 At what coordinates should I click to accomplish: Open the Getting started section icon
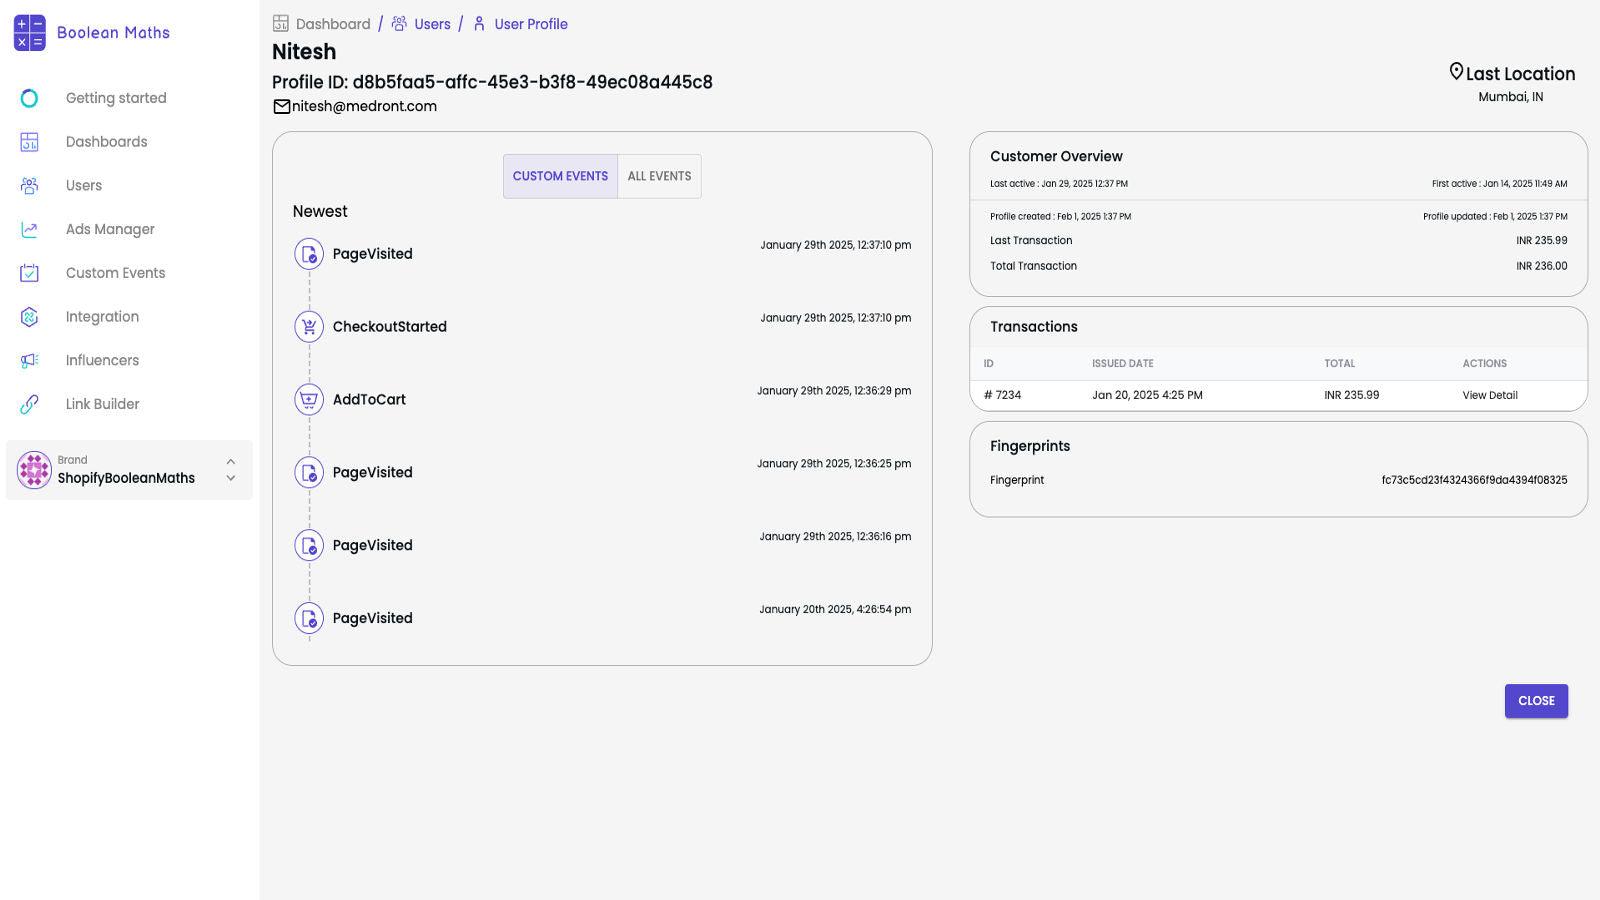pos(29,97)
